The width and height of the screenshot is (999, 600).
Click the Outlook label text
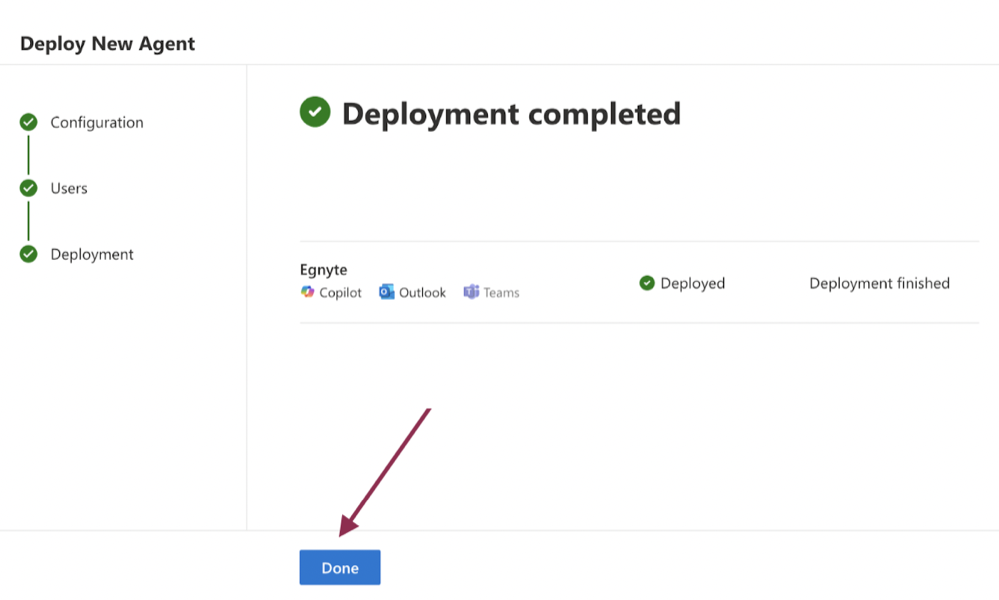pos(420,291)
